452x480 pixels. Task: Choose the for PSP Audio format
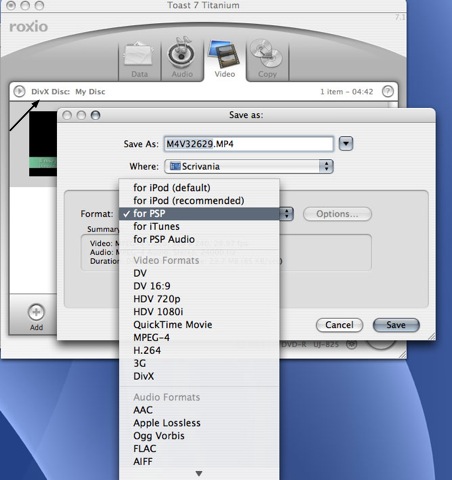(x=199, y=239)
